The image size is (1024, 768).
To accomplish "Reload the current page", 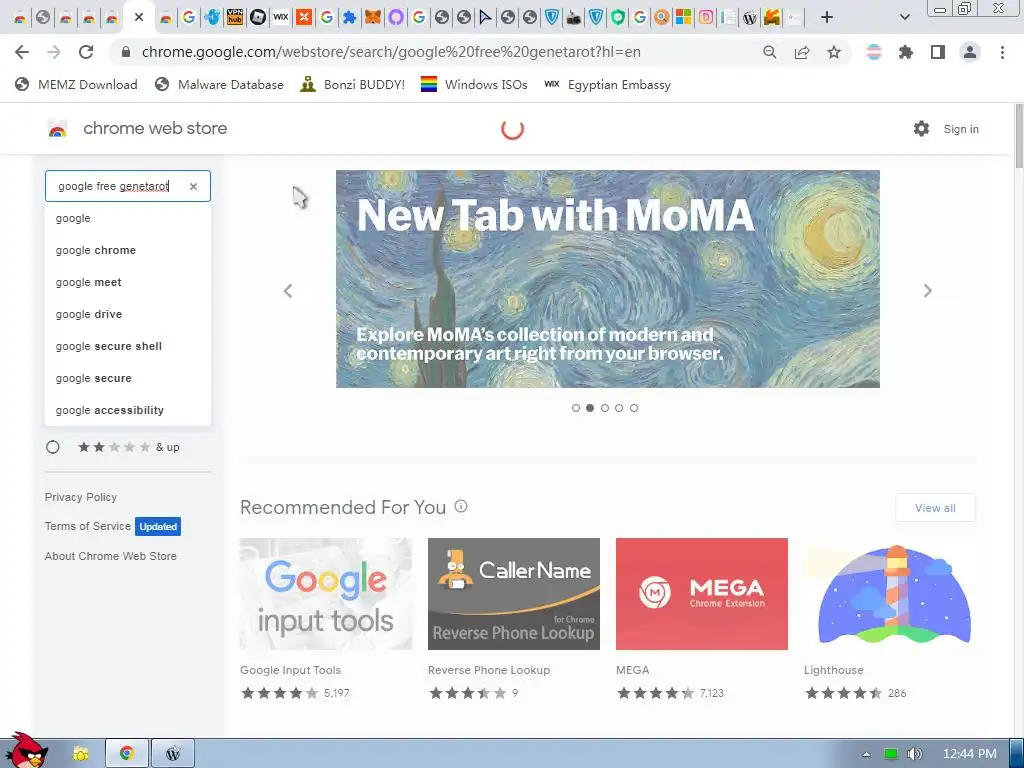I will click(86, 52).
